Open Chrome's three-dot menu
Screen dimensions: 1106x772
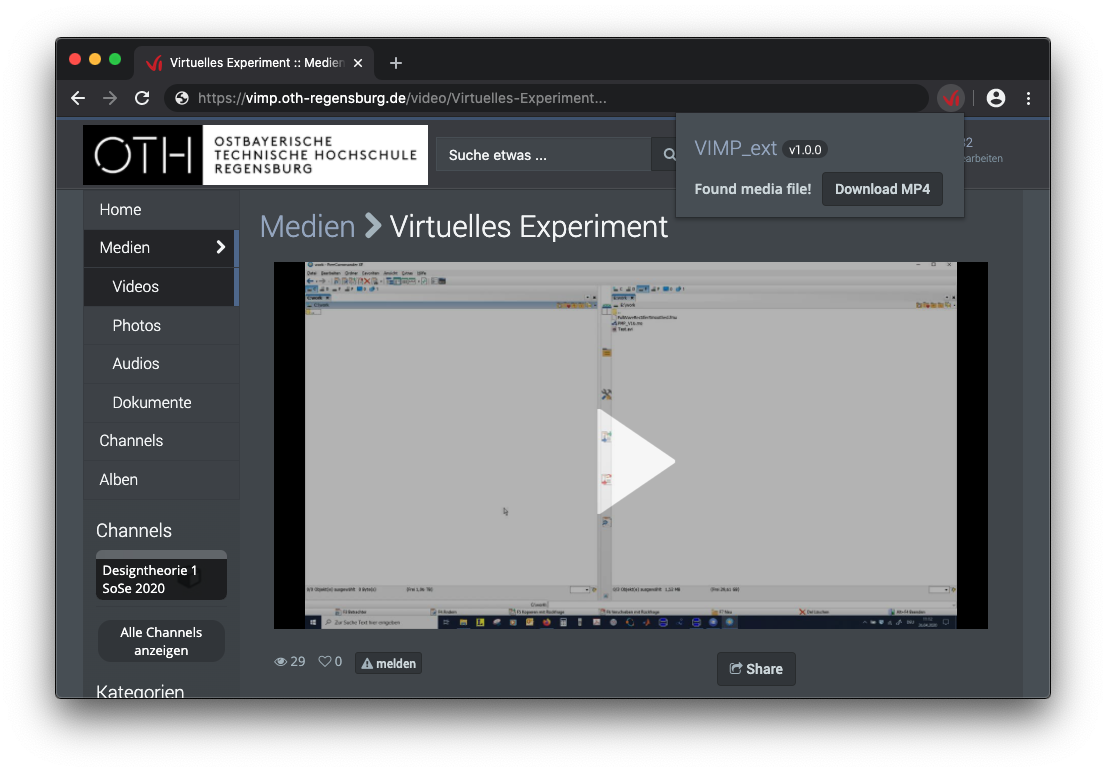click(x=1029, y=98)
